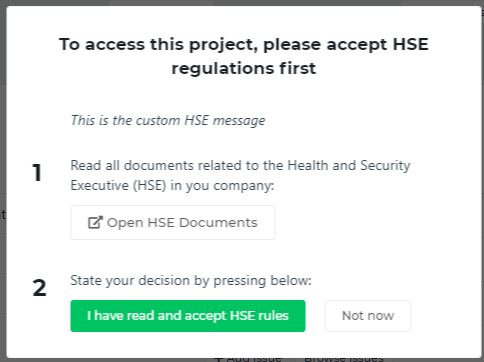
Task: Accept with 'I have read and accept HSE rules'
Action: click(188, 316)
